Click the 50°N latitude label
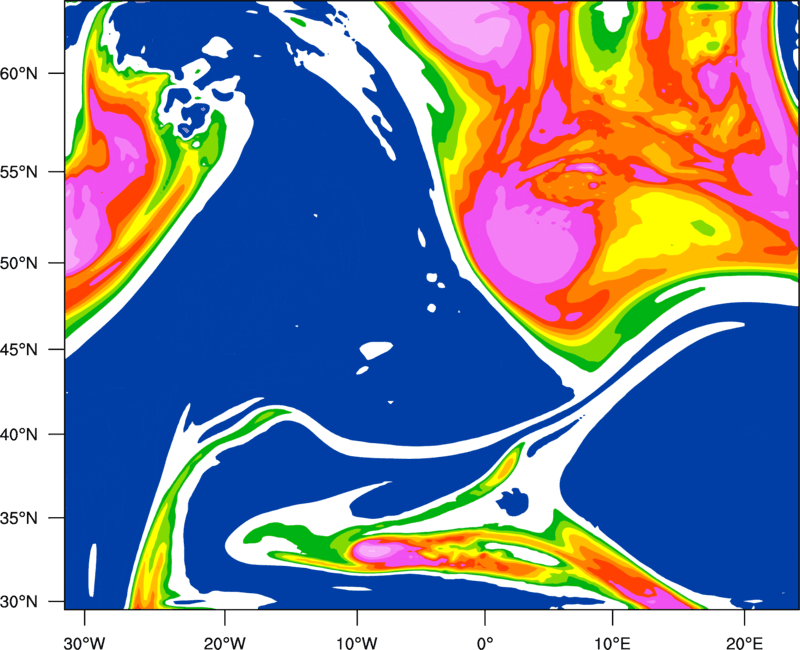800x650 pixels. (19, 264)
